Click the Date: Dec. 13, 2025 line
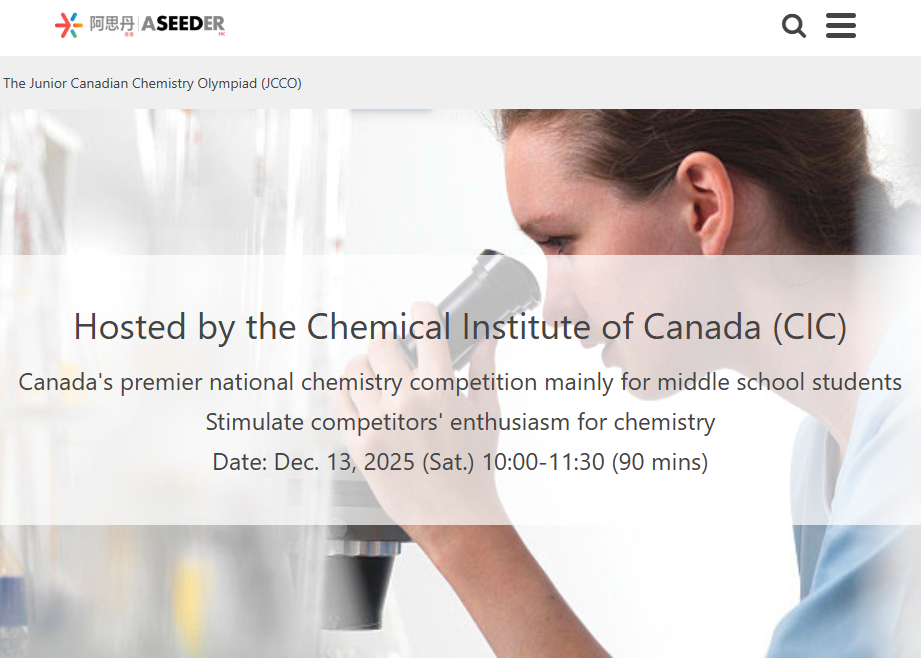This screenshot has width=921, height=658. [x=460, y=462]
